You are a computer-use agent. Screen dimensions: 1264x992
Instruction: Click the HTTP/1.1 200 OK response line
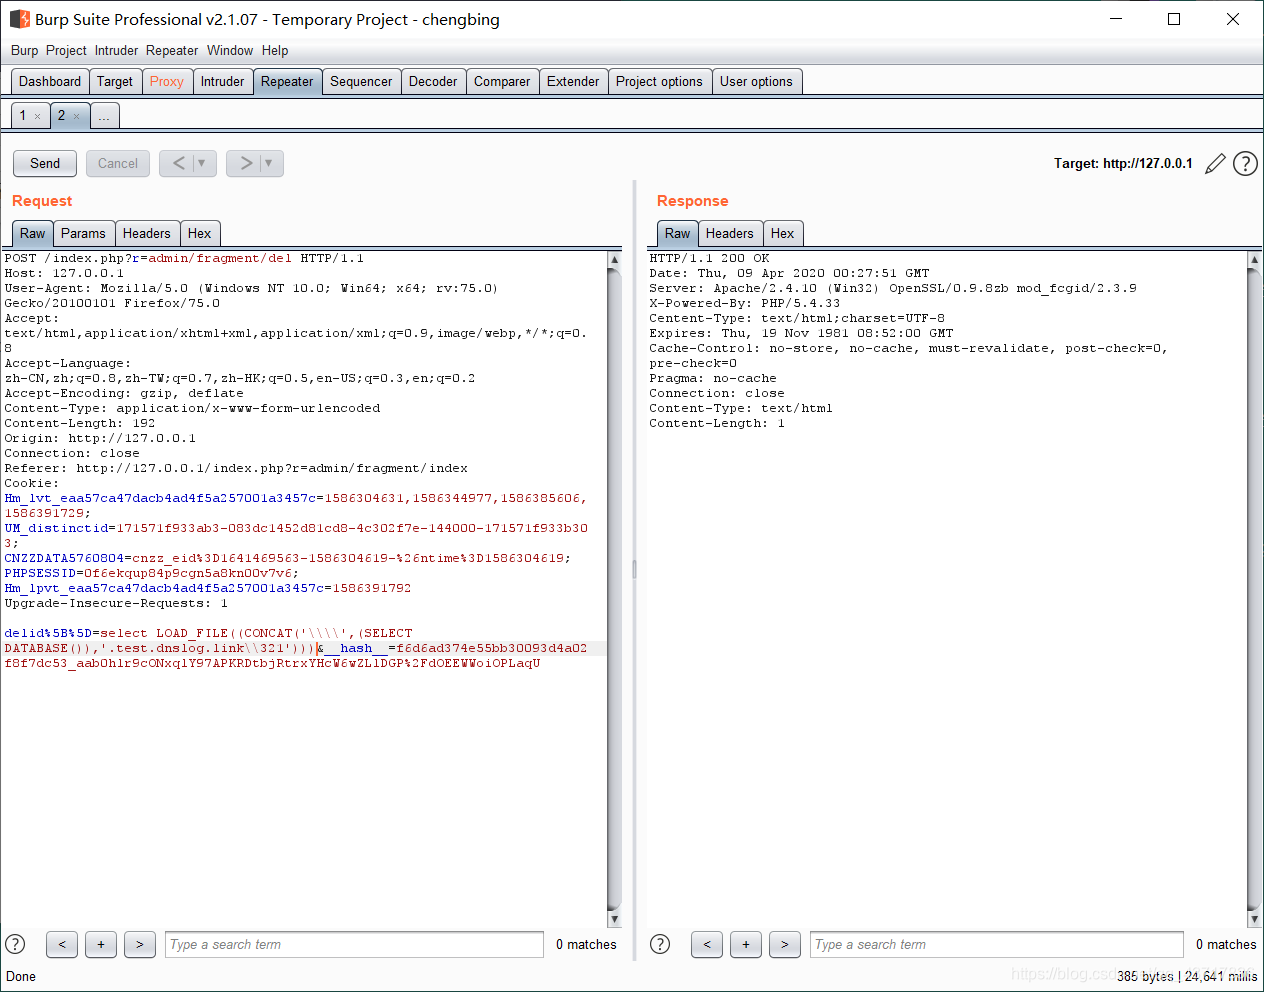pyautogui.click(x=709, y=258)
